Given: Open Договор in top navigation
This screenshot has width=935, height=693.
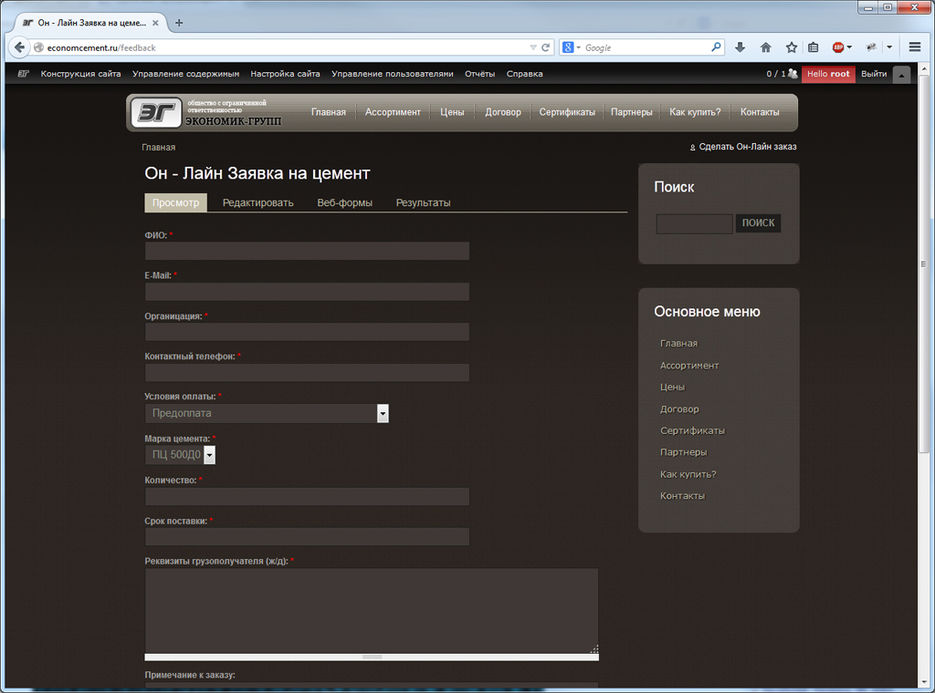Looking at the screenshot, I should [503, 112].
